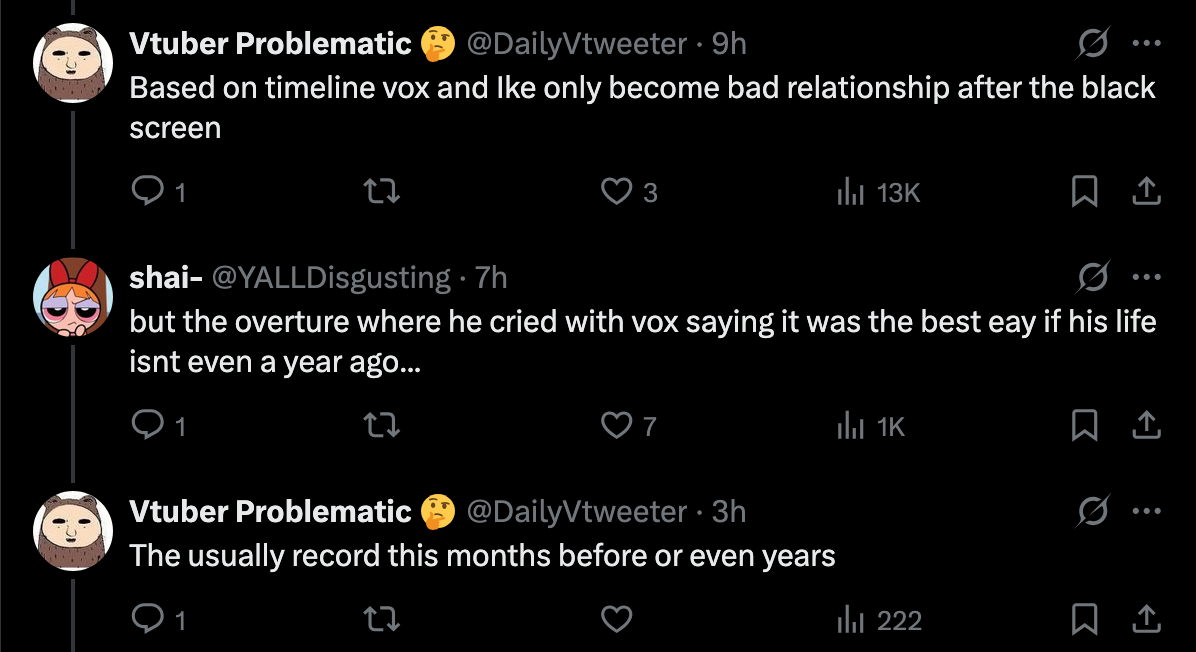Share the 'months before' tweet
This screenshot has height=652, width=1196.
1146,620
